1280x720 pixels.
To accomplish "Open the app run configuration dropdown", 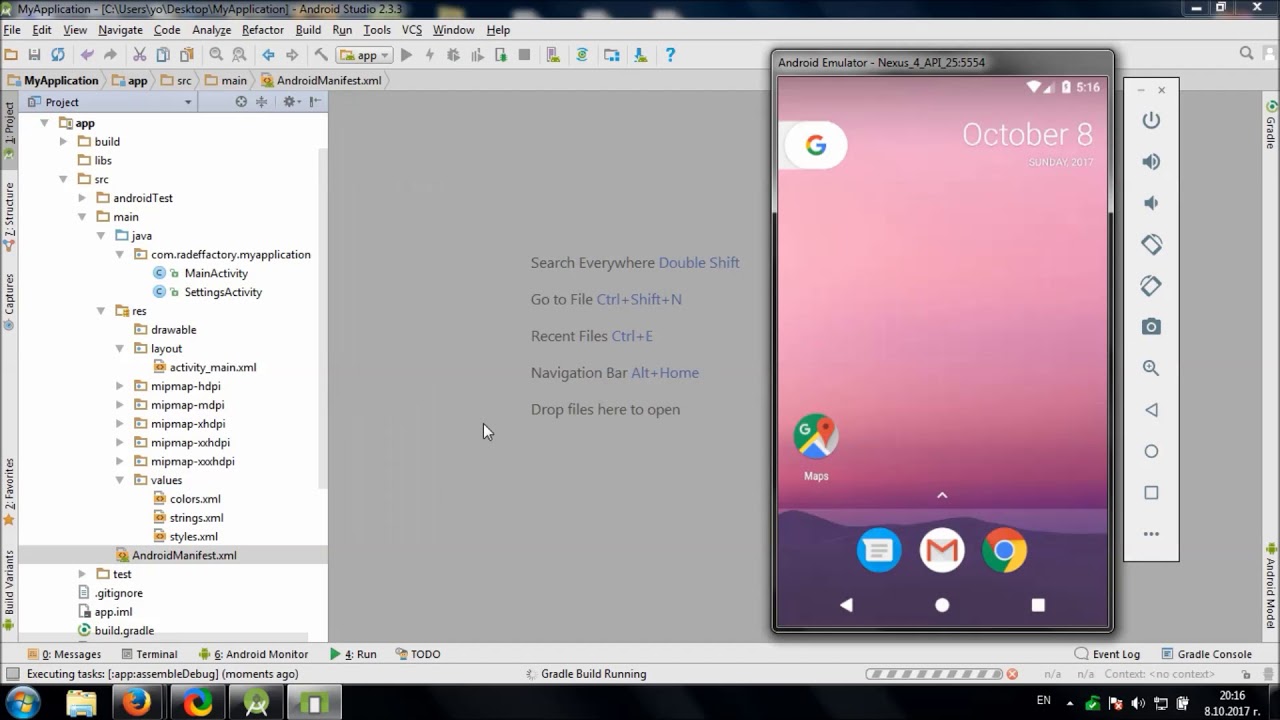I will coord(364,56).
